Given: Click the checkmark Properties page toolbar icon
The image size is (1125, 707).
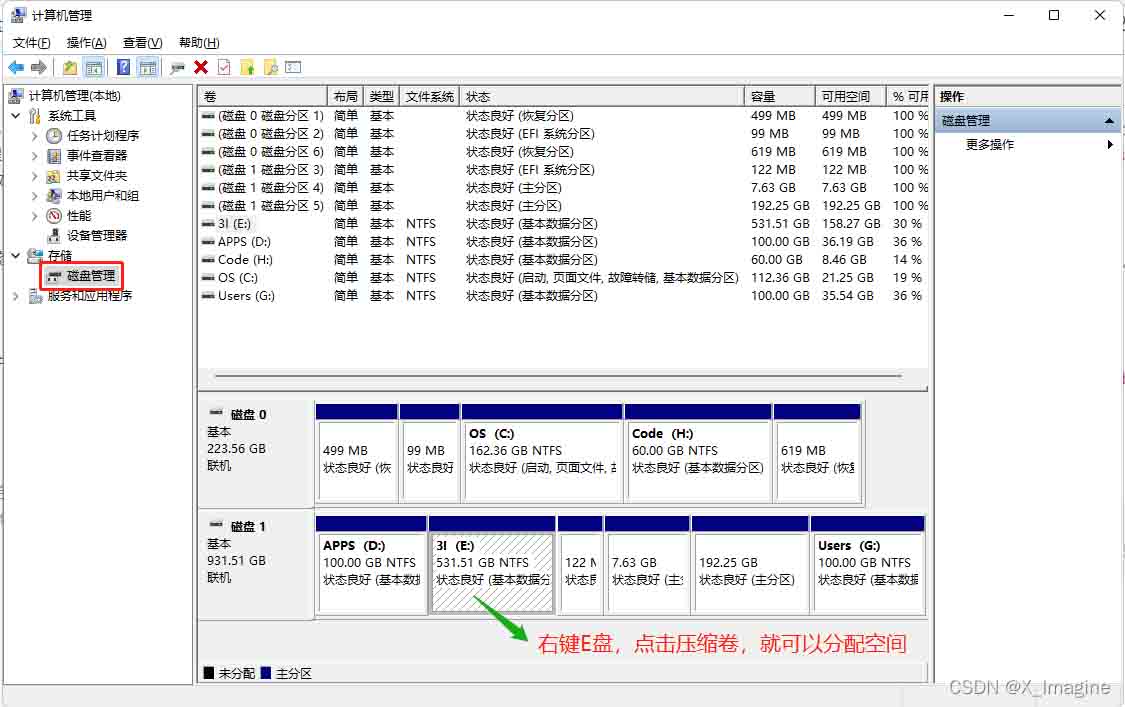Looking at the screenshot, I should coord(224,67).
